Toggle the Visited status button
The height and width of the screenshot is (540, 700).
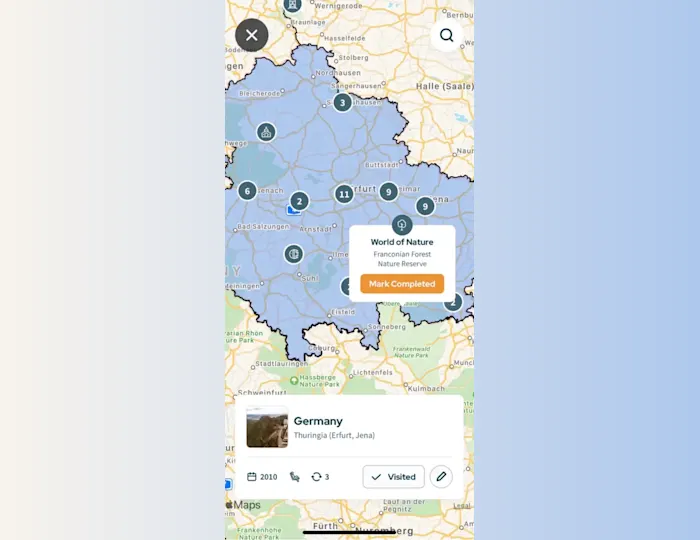(x=393, y=477)
